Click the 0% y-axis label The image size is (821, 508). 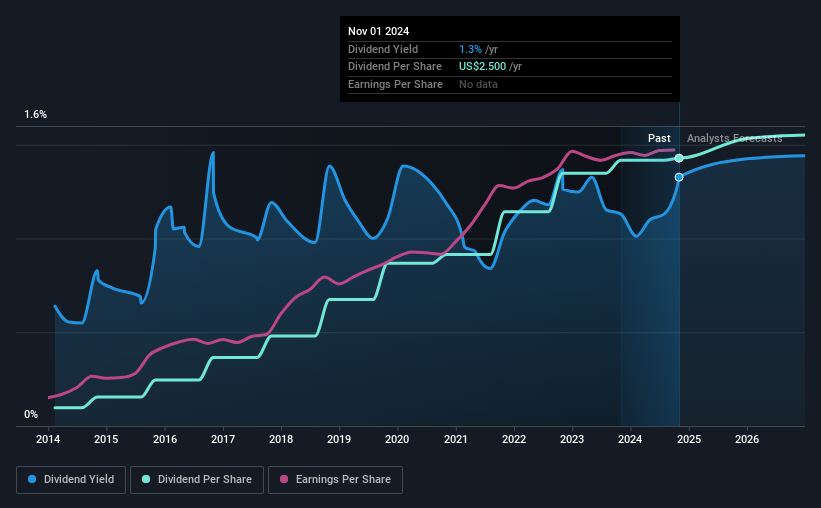coord(31,414)
